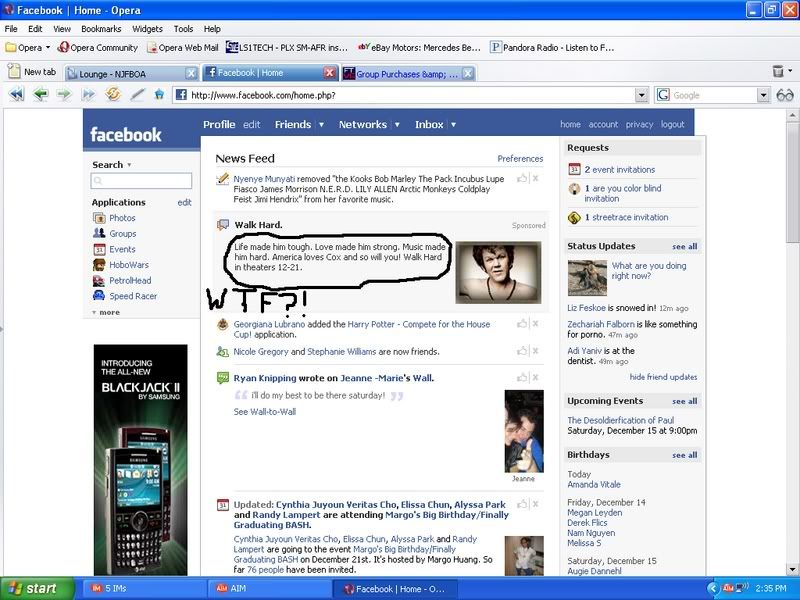Hide the Nyenye Munyati story with the X
Image resolution: width=800 pixels, height=600 pixels.
(x=535, y=178)
